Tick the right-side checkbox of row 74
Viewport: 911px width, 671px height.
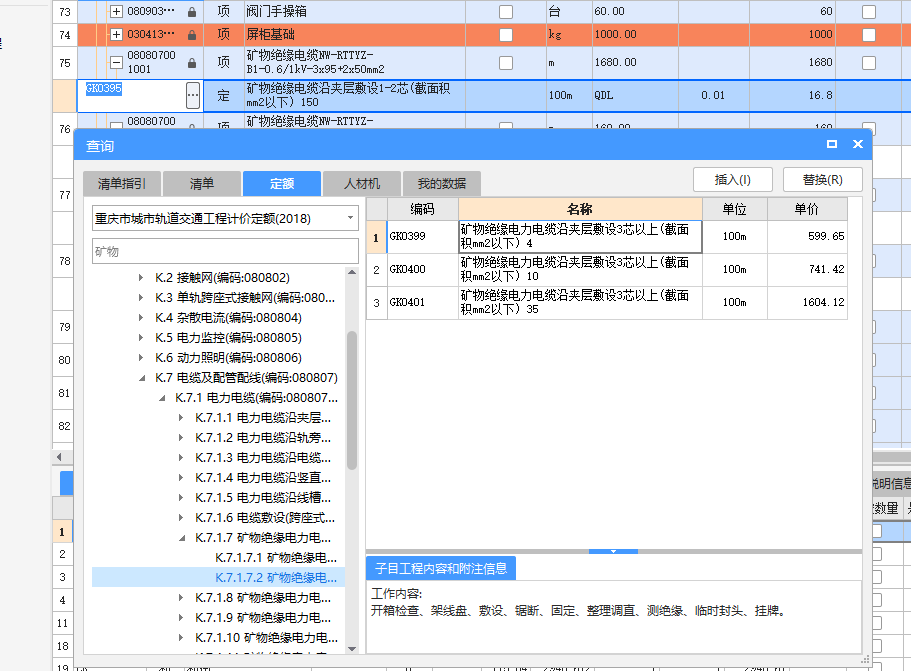tap(869, 35)
